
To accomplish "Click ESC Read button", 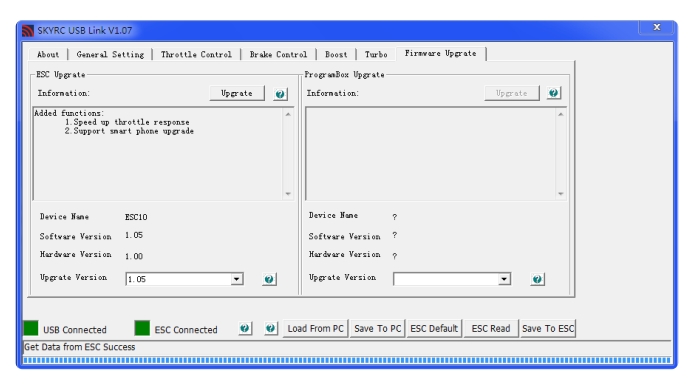I will point(491,329).
